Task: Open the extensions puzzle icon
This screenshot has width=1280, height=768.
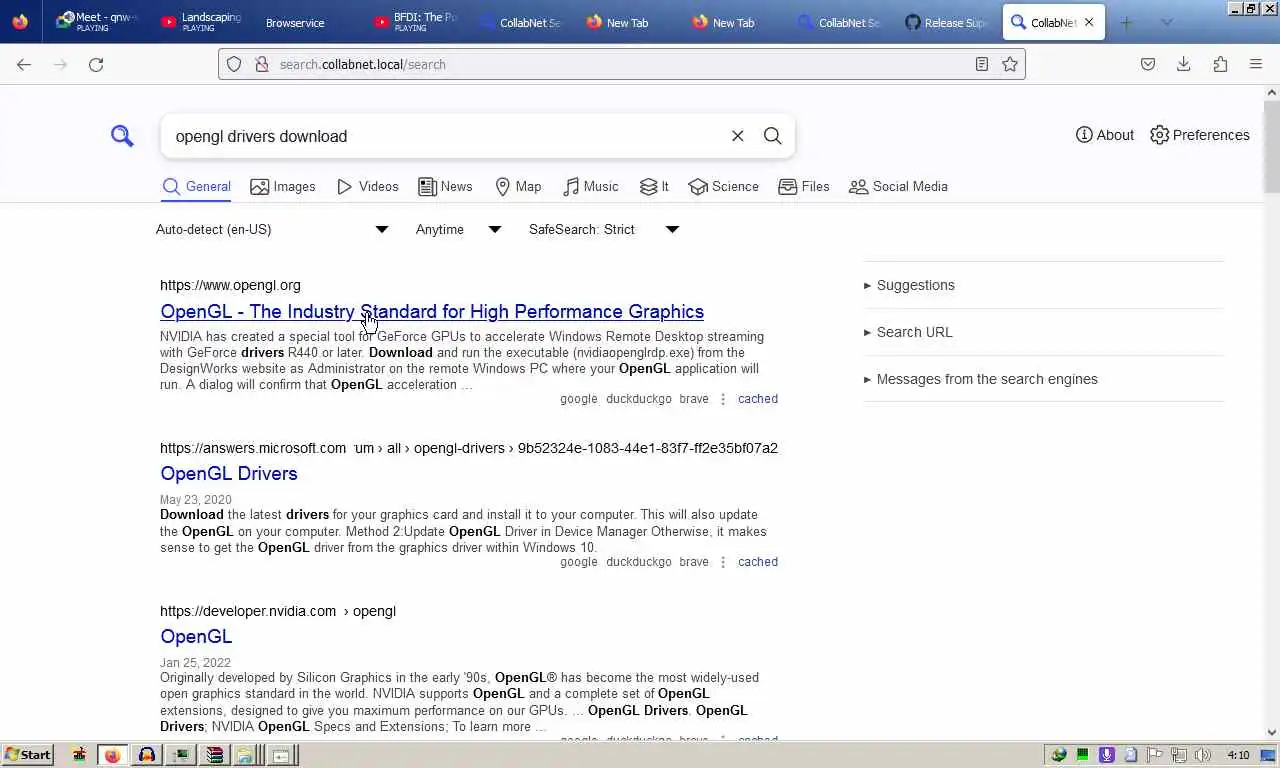Action: (1220, 64)
